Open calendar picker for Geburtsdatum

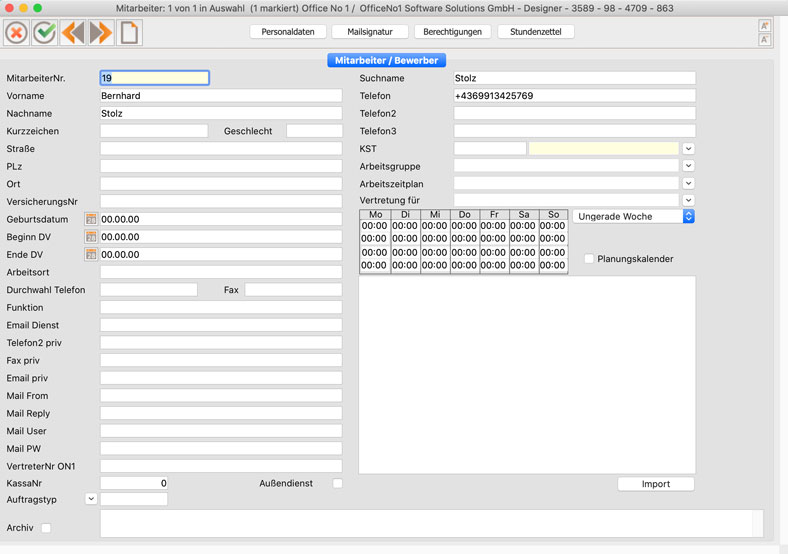point(90,219)
